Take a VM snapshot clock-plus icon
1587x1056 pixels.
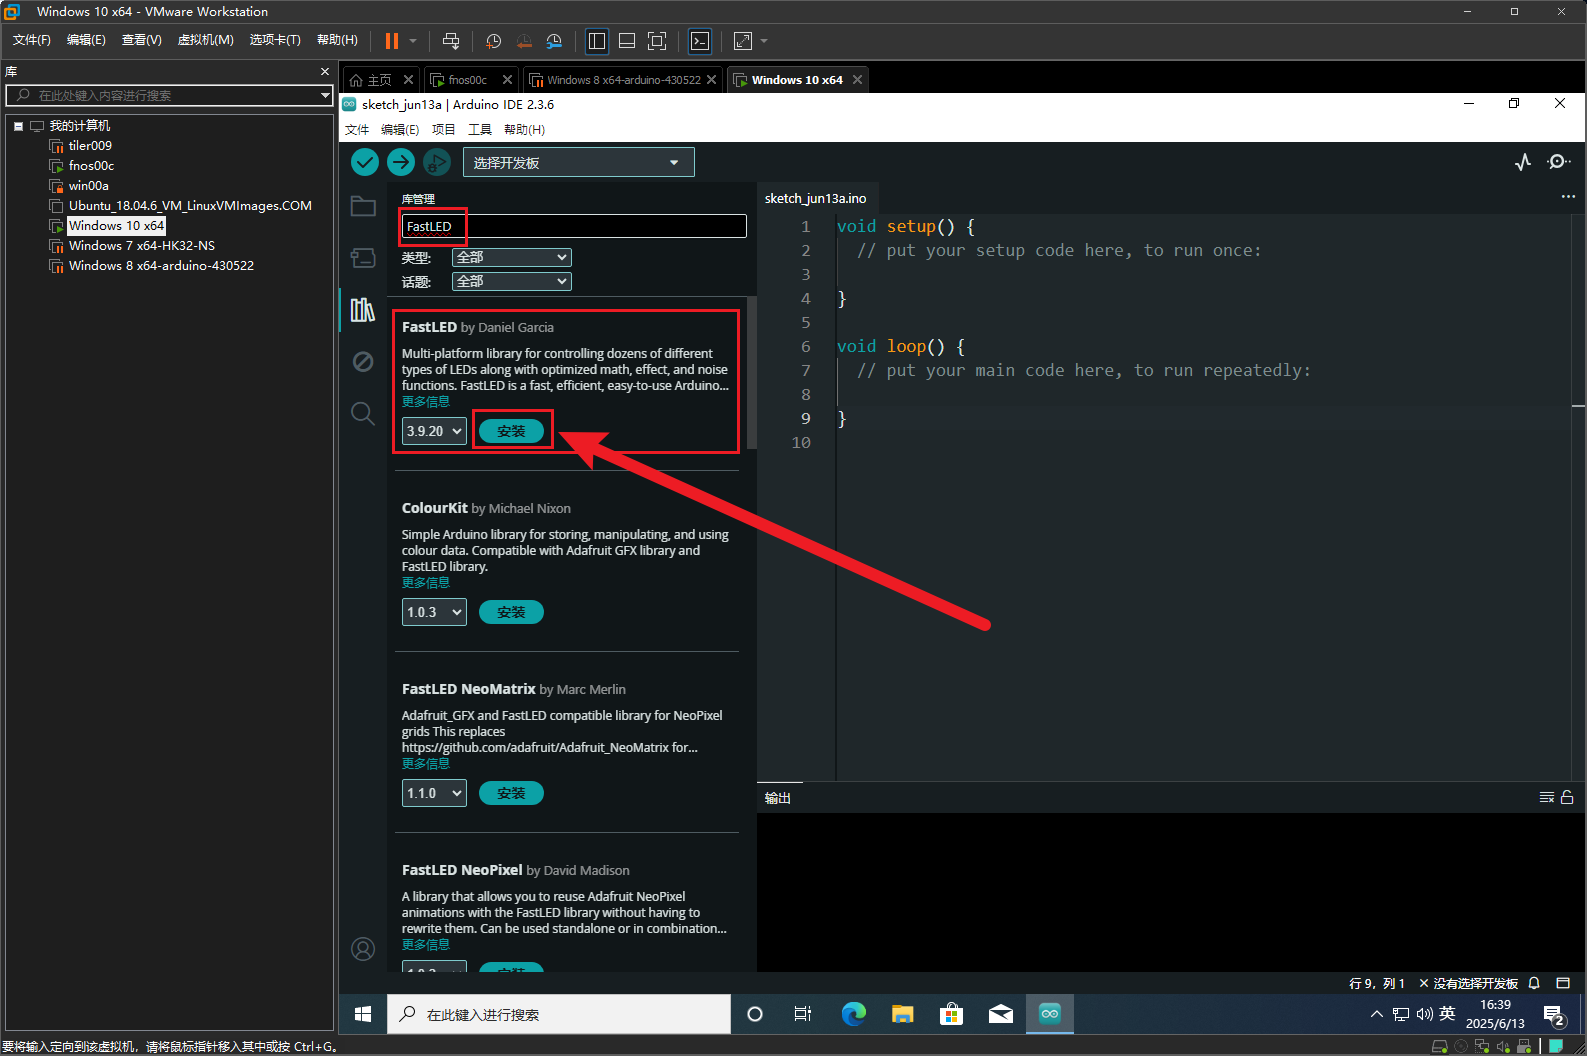point(493,41)
